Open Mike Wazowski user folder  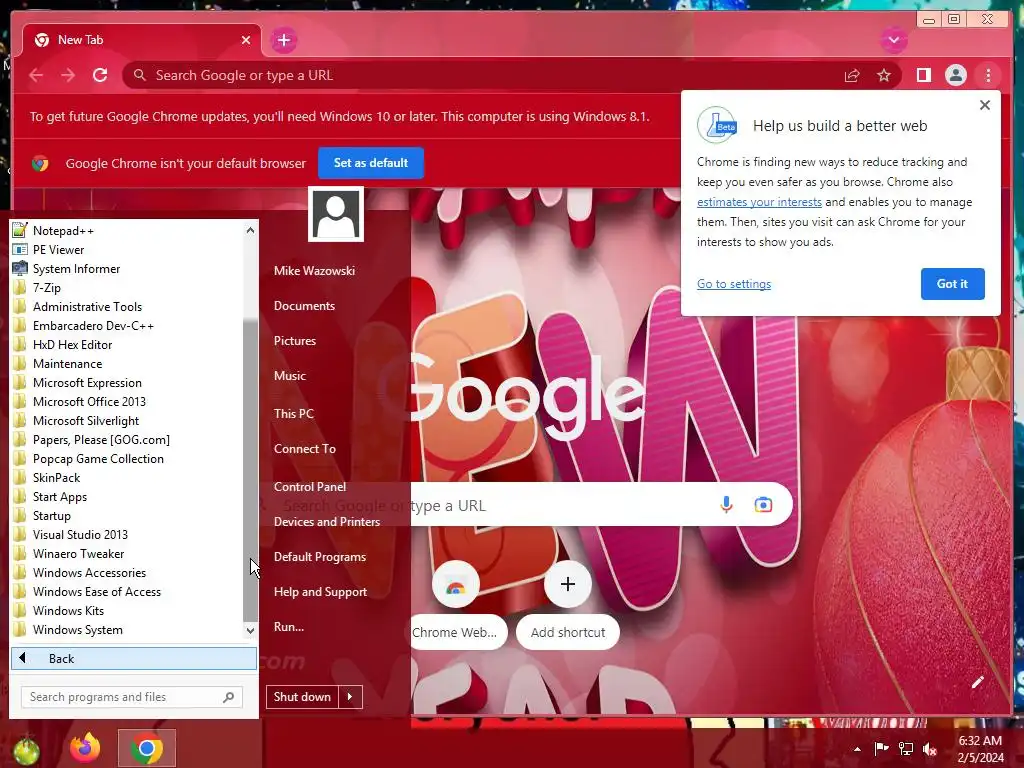[x=314, y=270]
